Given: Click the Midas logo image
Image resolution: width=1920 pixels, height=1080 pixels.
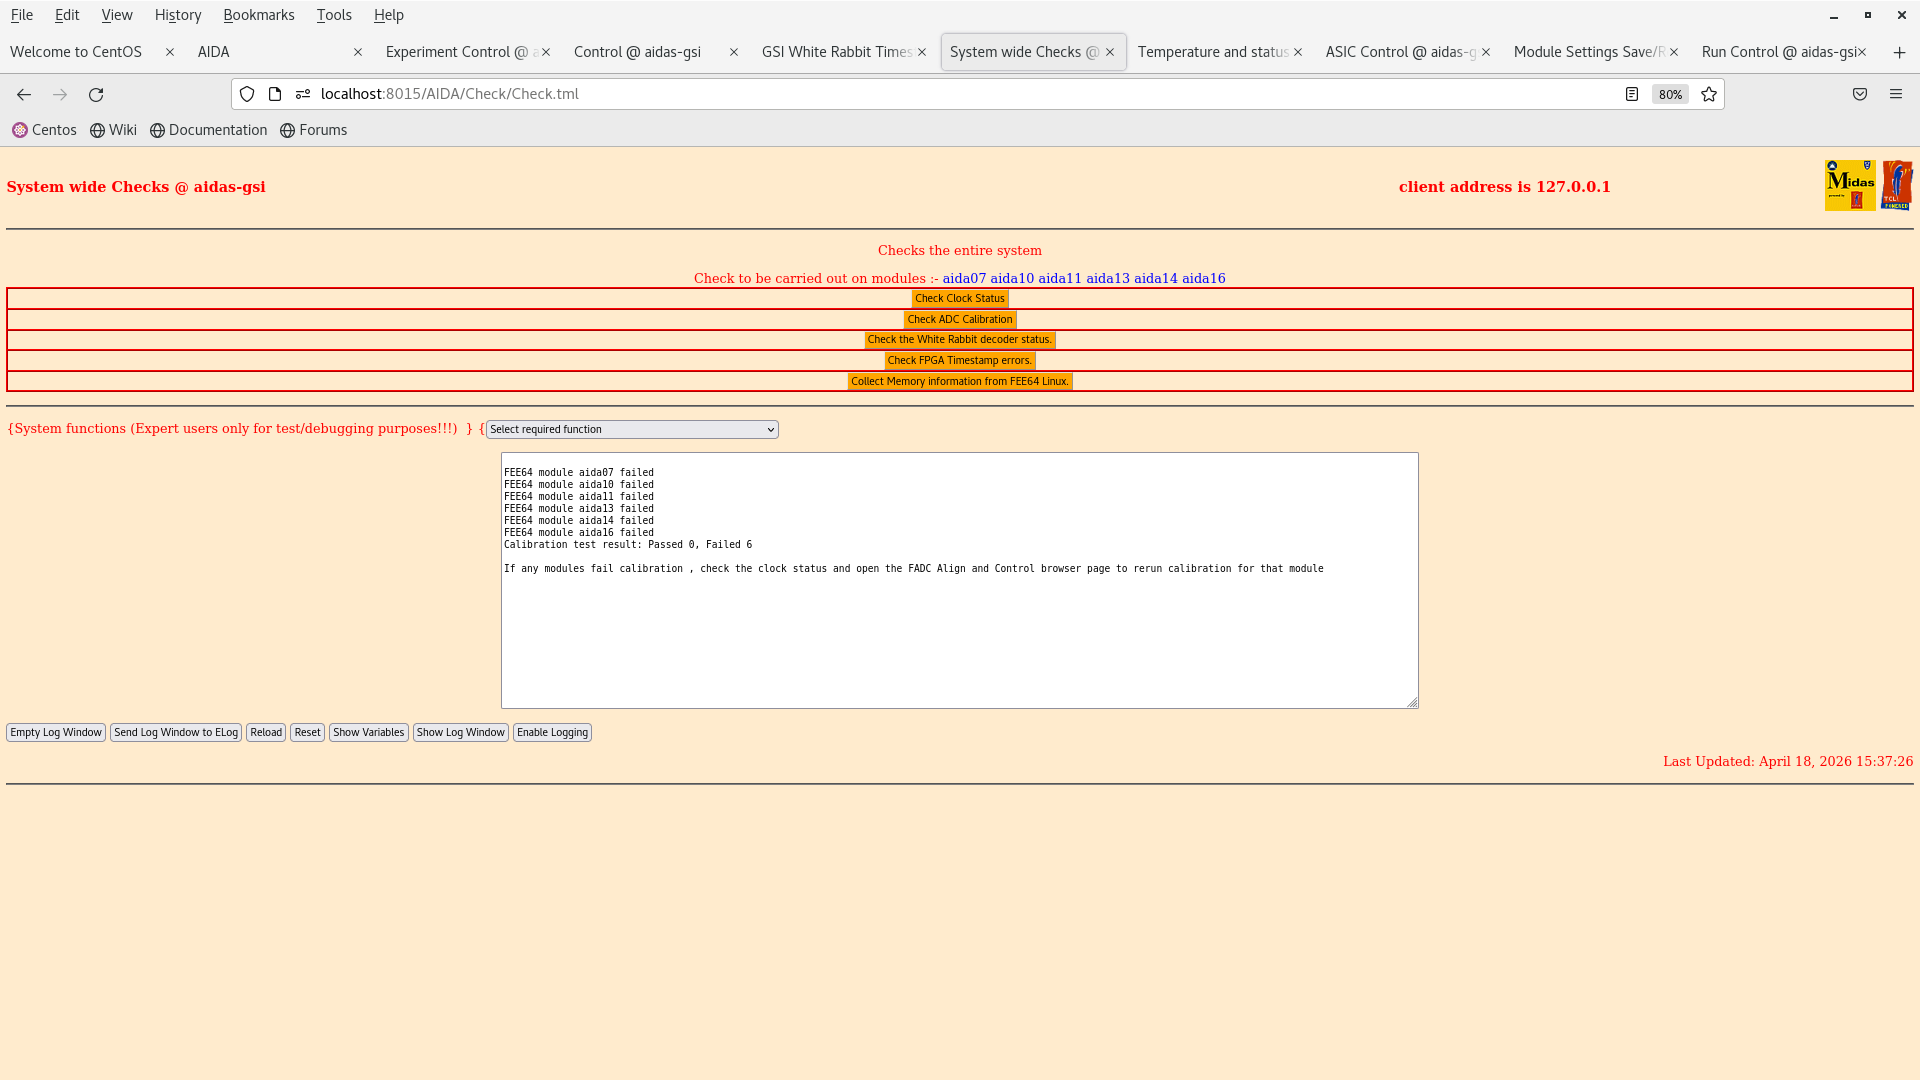Looking at the screenshot, I should click(x=1850, y=185).
